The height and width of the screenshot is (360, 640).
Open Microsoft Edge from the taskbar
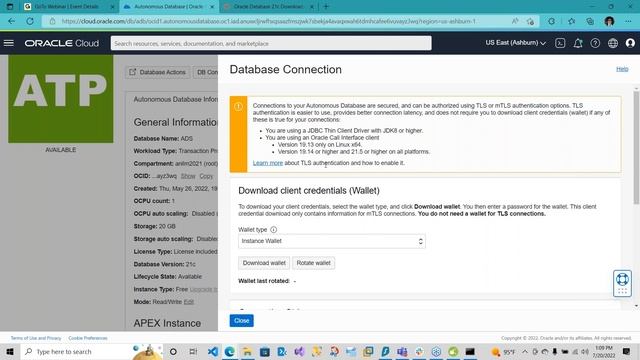click(230, 351)
